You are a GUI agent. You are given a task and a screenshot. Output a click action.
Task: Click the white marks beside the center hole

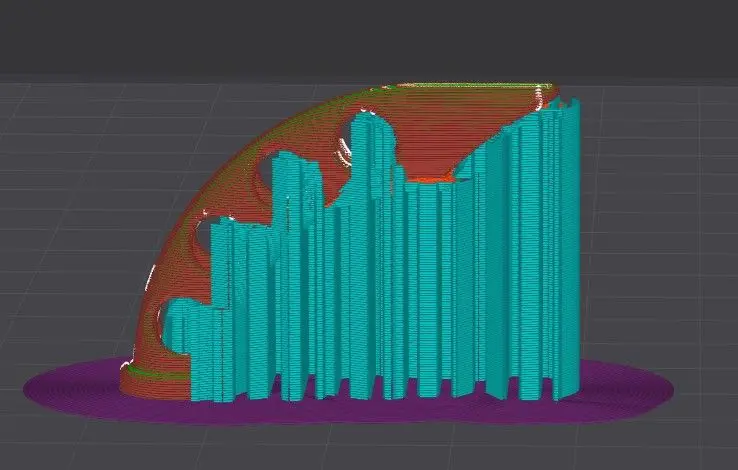345,154
